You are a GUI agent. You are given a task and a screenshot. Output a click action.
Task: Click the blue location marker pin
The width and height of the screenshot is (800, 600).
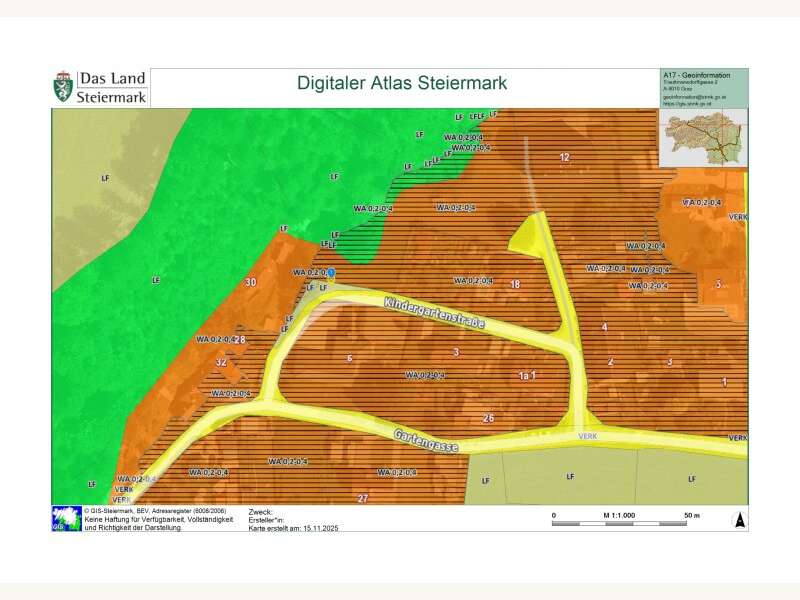pyautogui.click(x=332, y=272)
